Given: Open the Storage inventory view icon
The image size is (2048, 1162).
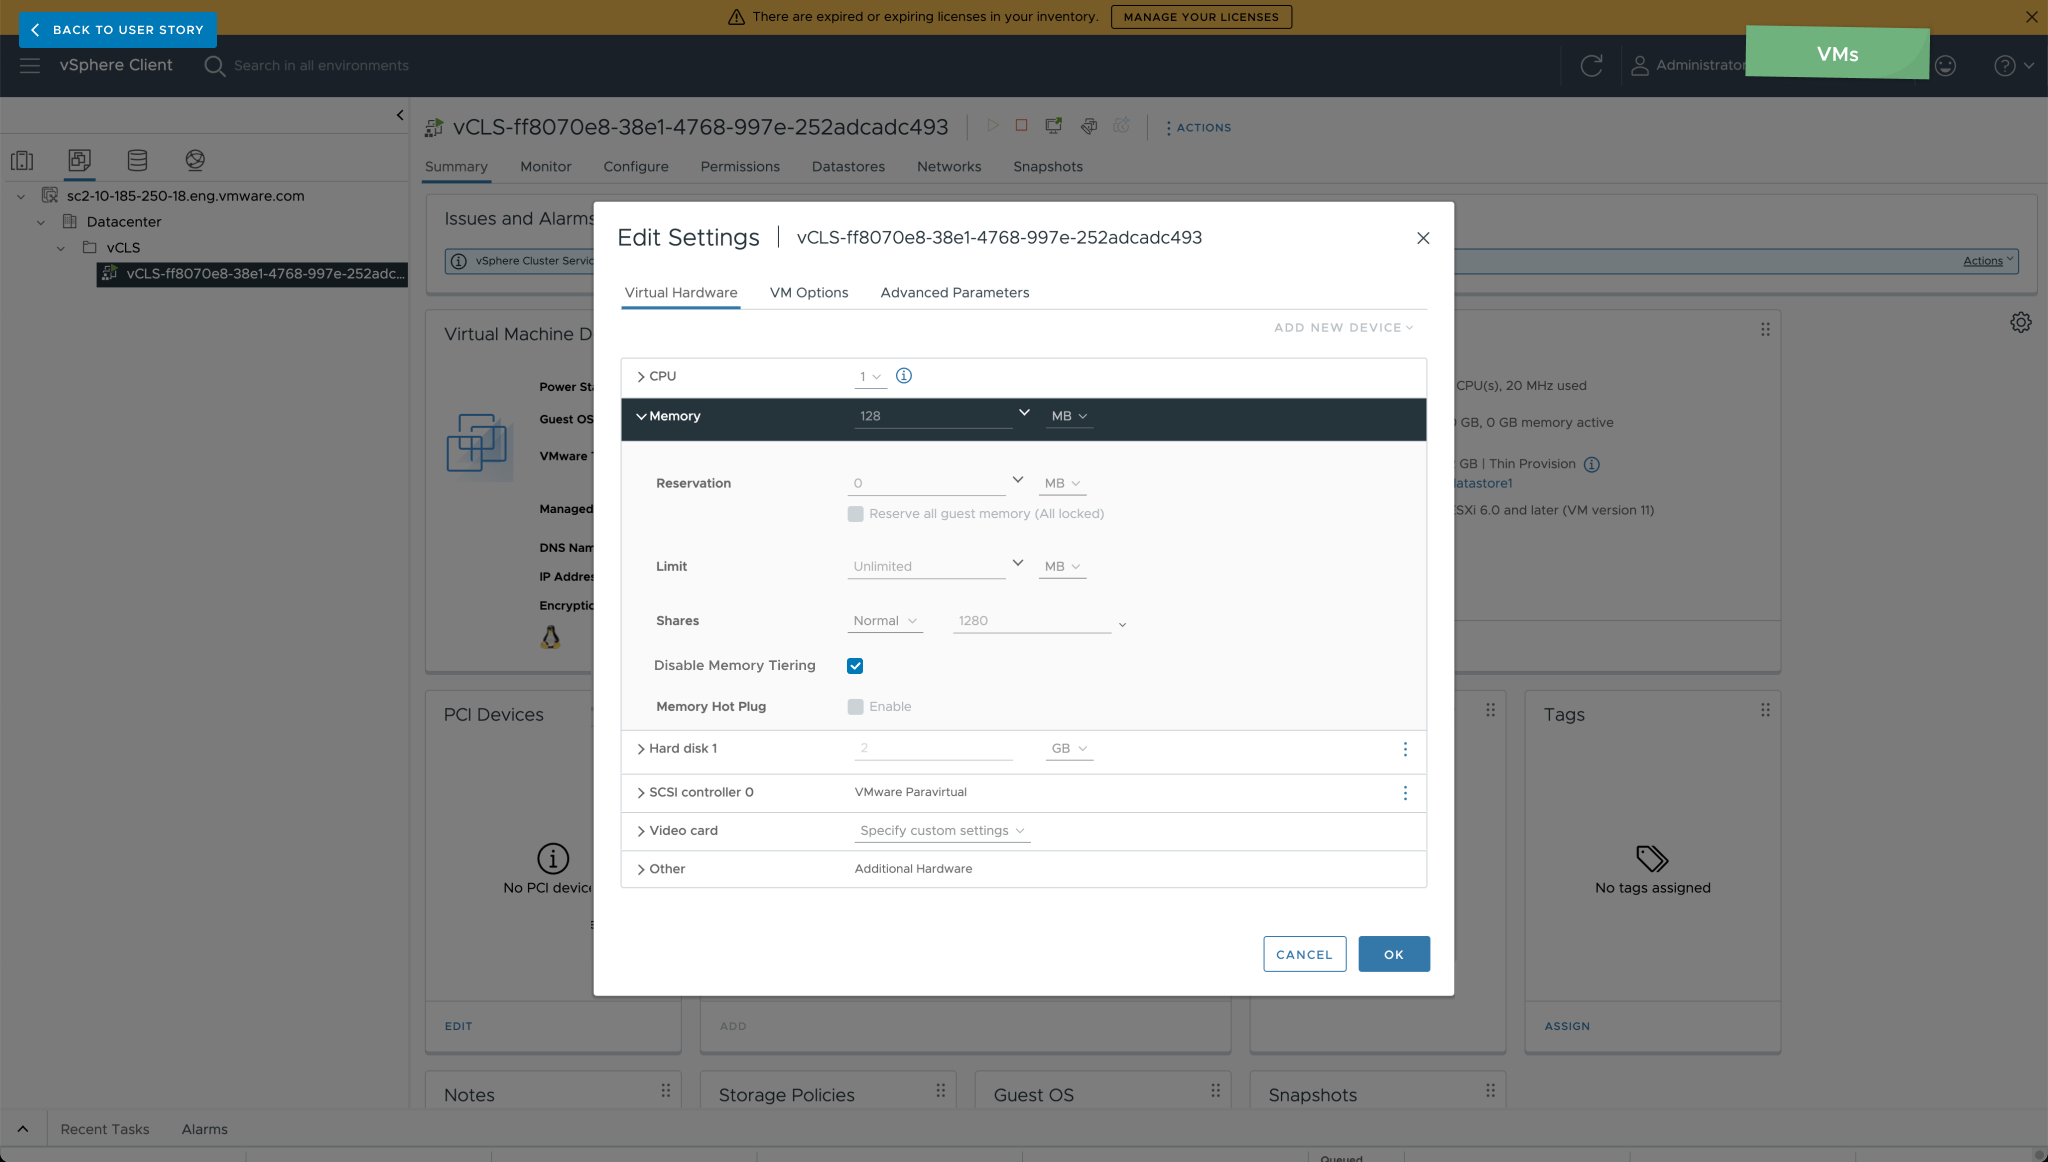Looking at the screenshot, I should point(137,160).
